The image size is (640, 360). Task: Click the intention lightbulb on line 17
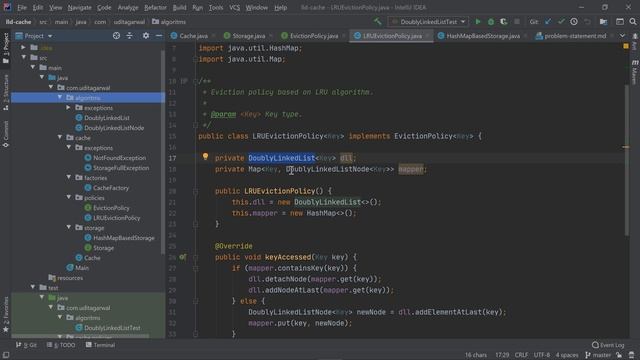click(x=205, y=156)
